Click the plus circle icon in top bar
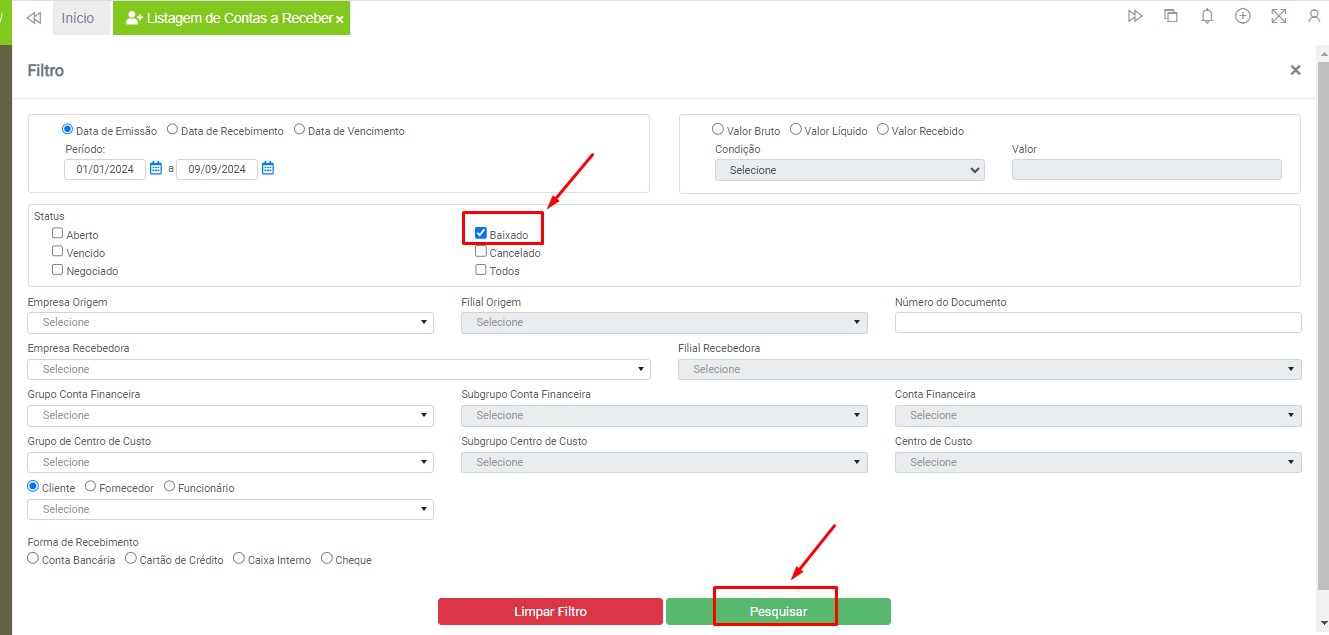1329x635 pixels. (1243, 16)
